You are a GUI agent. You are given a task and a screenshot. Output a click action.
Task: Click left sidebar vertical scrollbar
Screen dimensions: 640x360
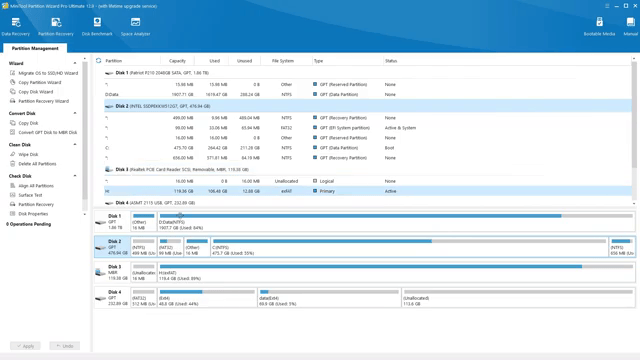[x=85, y=131]
